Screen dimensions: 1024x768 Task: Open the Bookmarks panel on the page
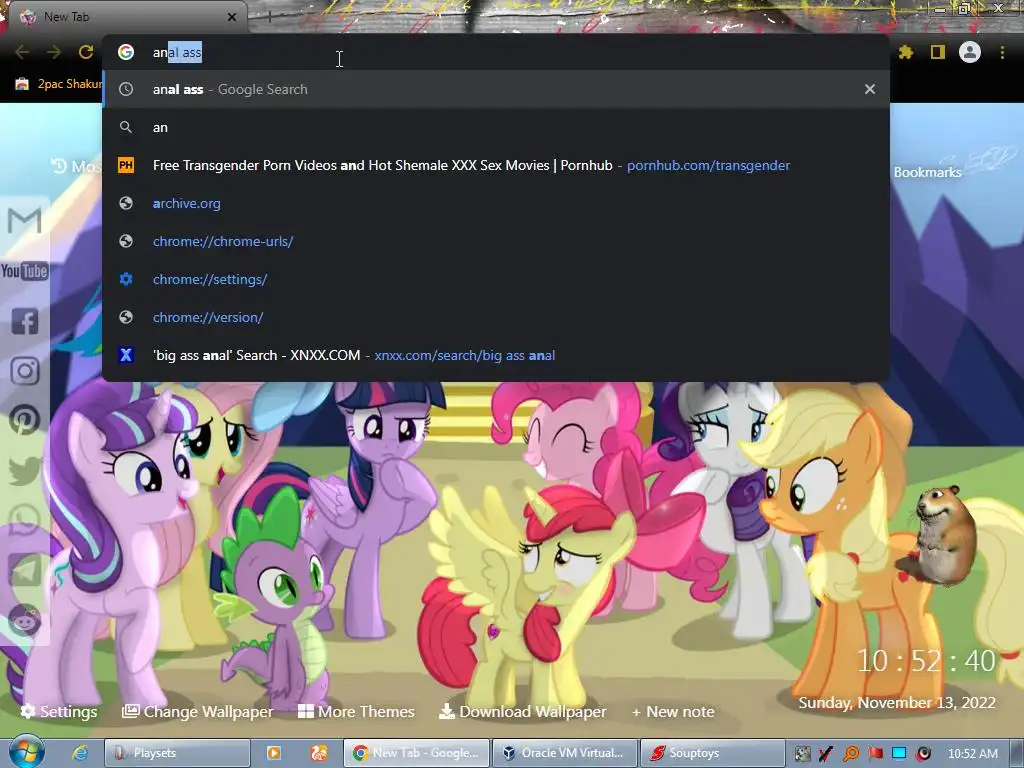point(927,172)
